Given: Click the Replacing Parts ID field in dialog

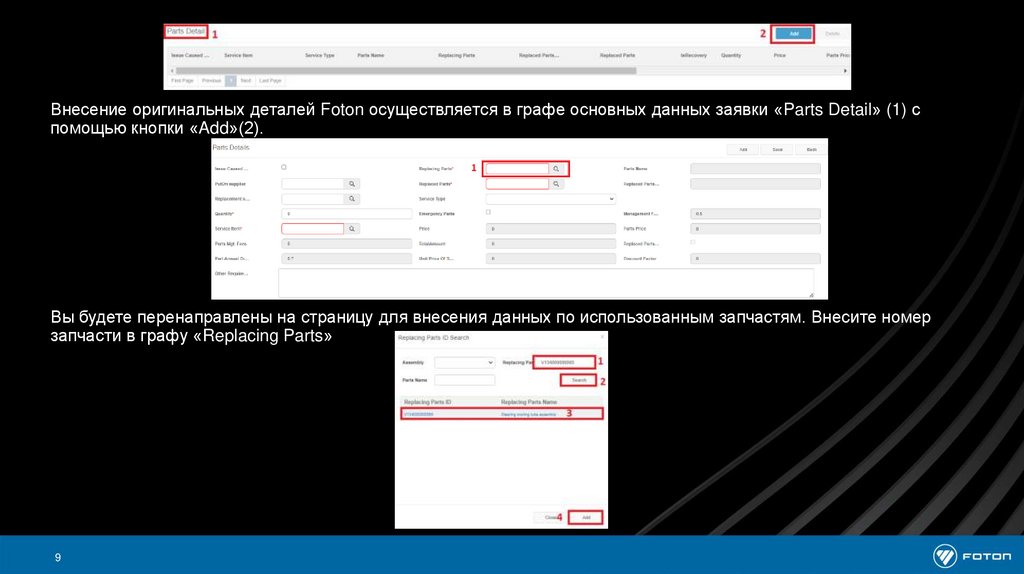Looking at the screenshot, I should pyautogui.click(x=564, y=362).
